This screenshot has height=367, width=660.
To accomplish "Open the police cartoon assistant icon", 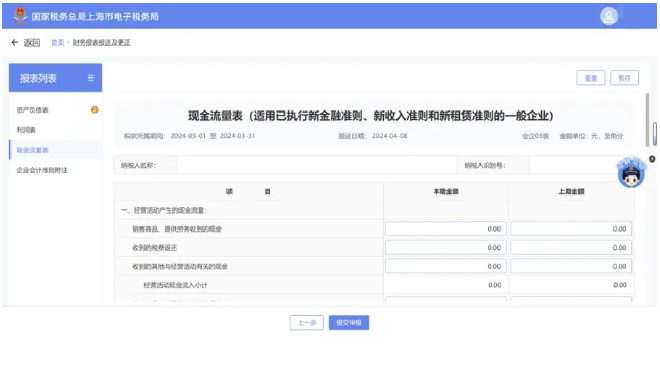I will 631,173.
